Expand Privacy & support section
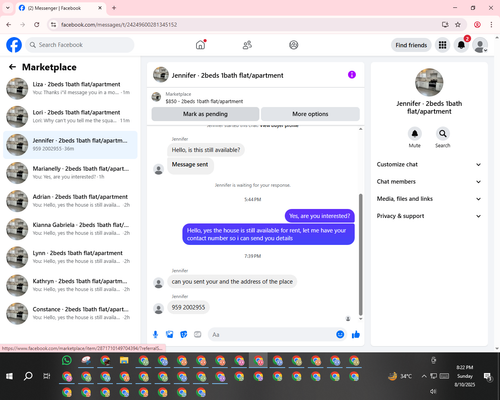The image size is (500, 400). (429, 216)
